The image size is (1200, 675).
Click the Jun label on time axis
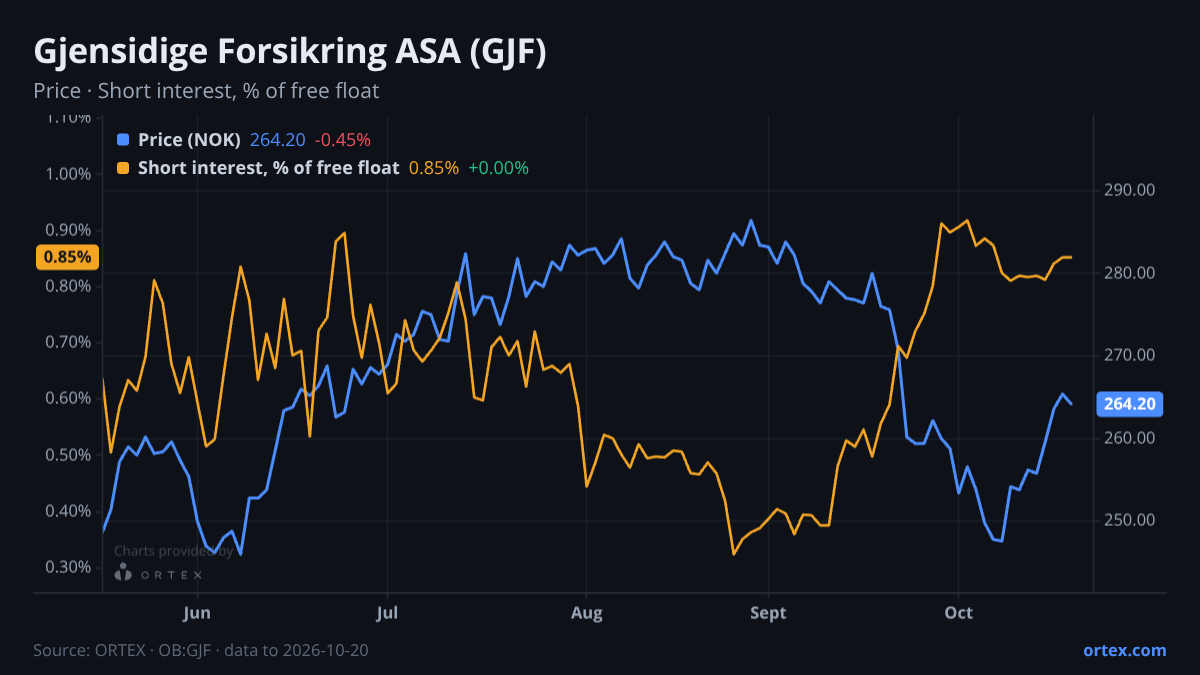(197, 612)
